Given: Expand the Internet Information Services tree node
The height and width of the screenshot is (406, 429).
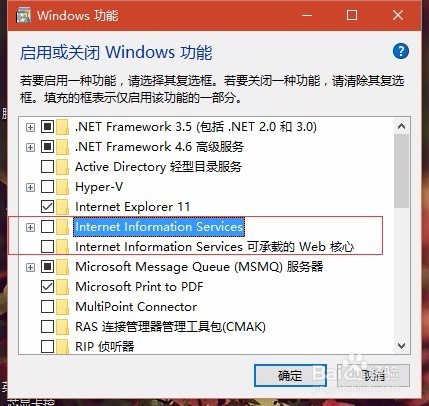Looking at the screenshot, I should pos(30,227).
